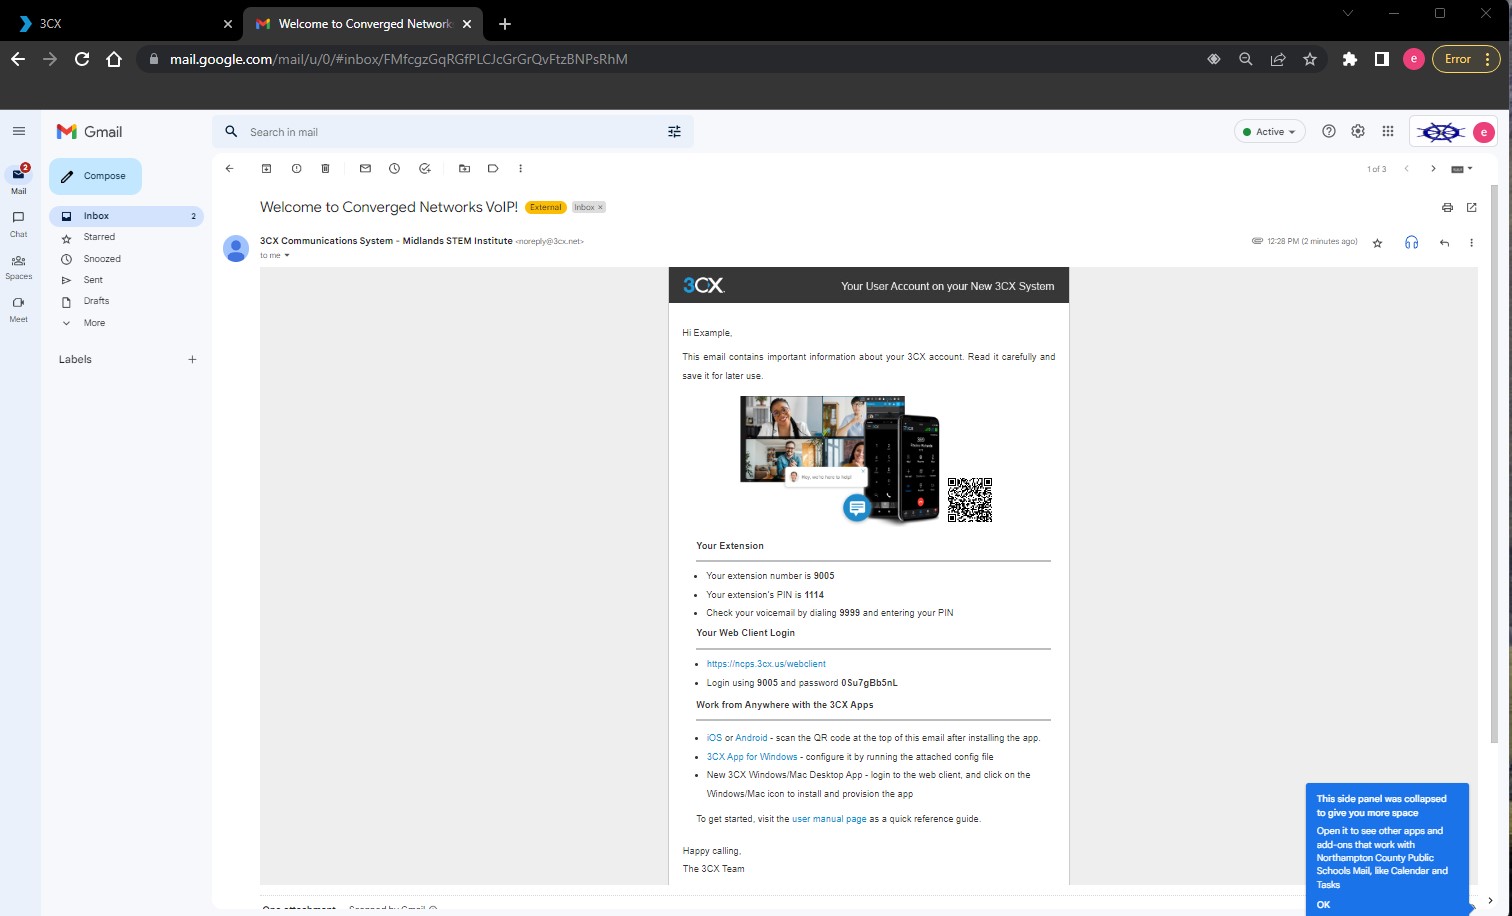Report this email as spam
This screenshot has width=1512, height=916.
coord(297,169)
